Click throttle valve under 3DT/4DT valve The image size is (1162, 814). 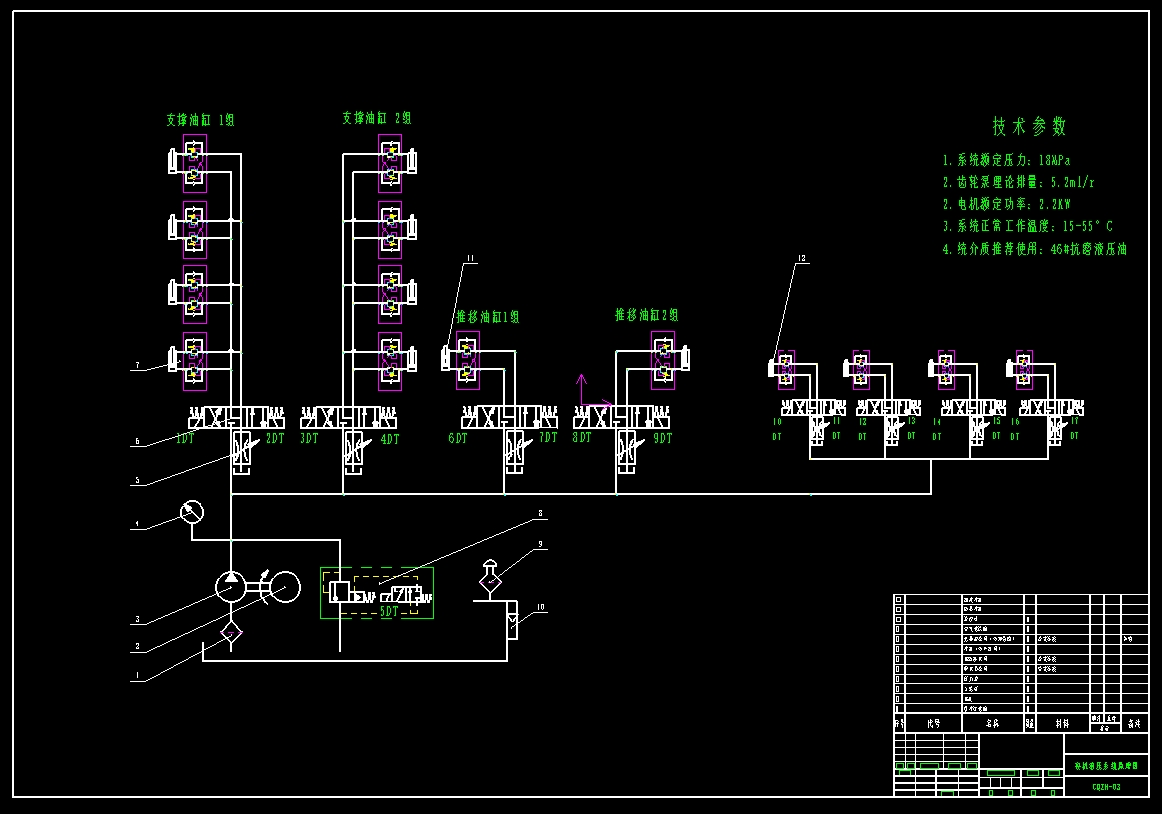point(353,449)
